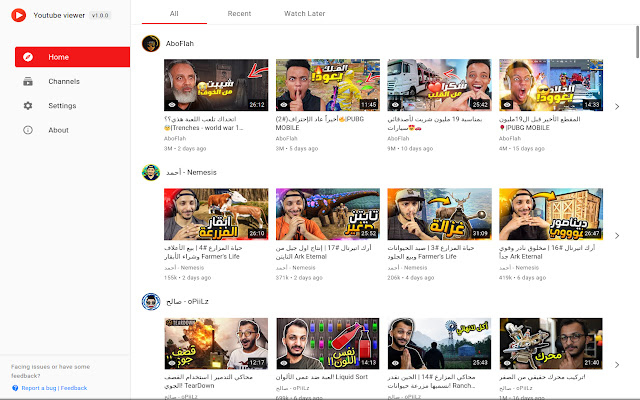
Task: Show next videos in oPiiLz row
Action: pos(617,364)
